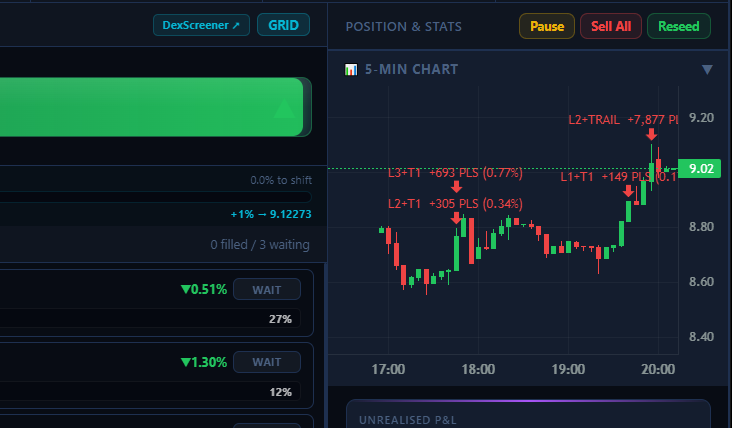Click the ▼0.51% distance value
This screenshot has height=428, width=732.
point(204,289)
